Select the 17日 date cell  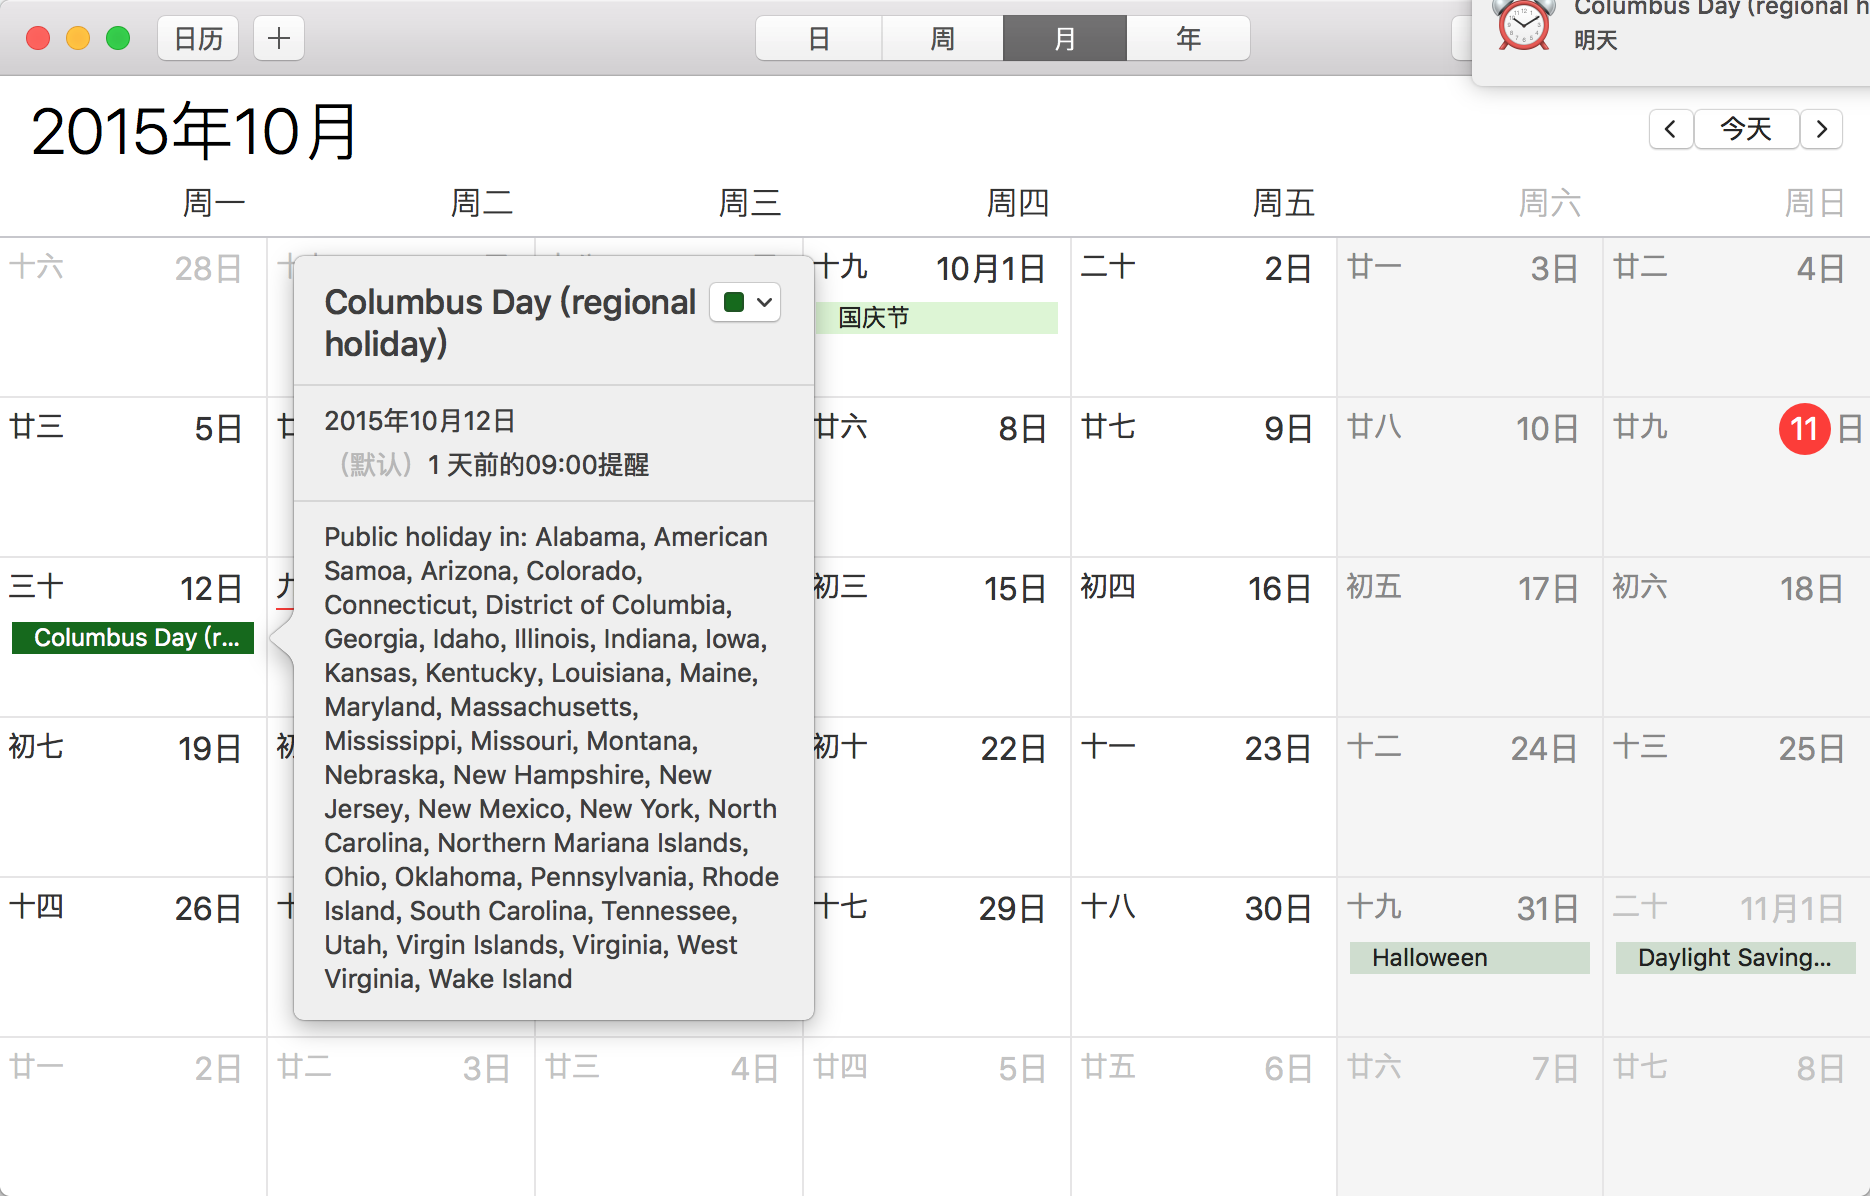[1548, 589]
